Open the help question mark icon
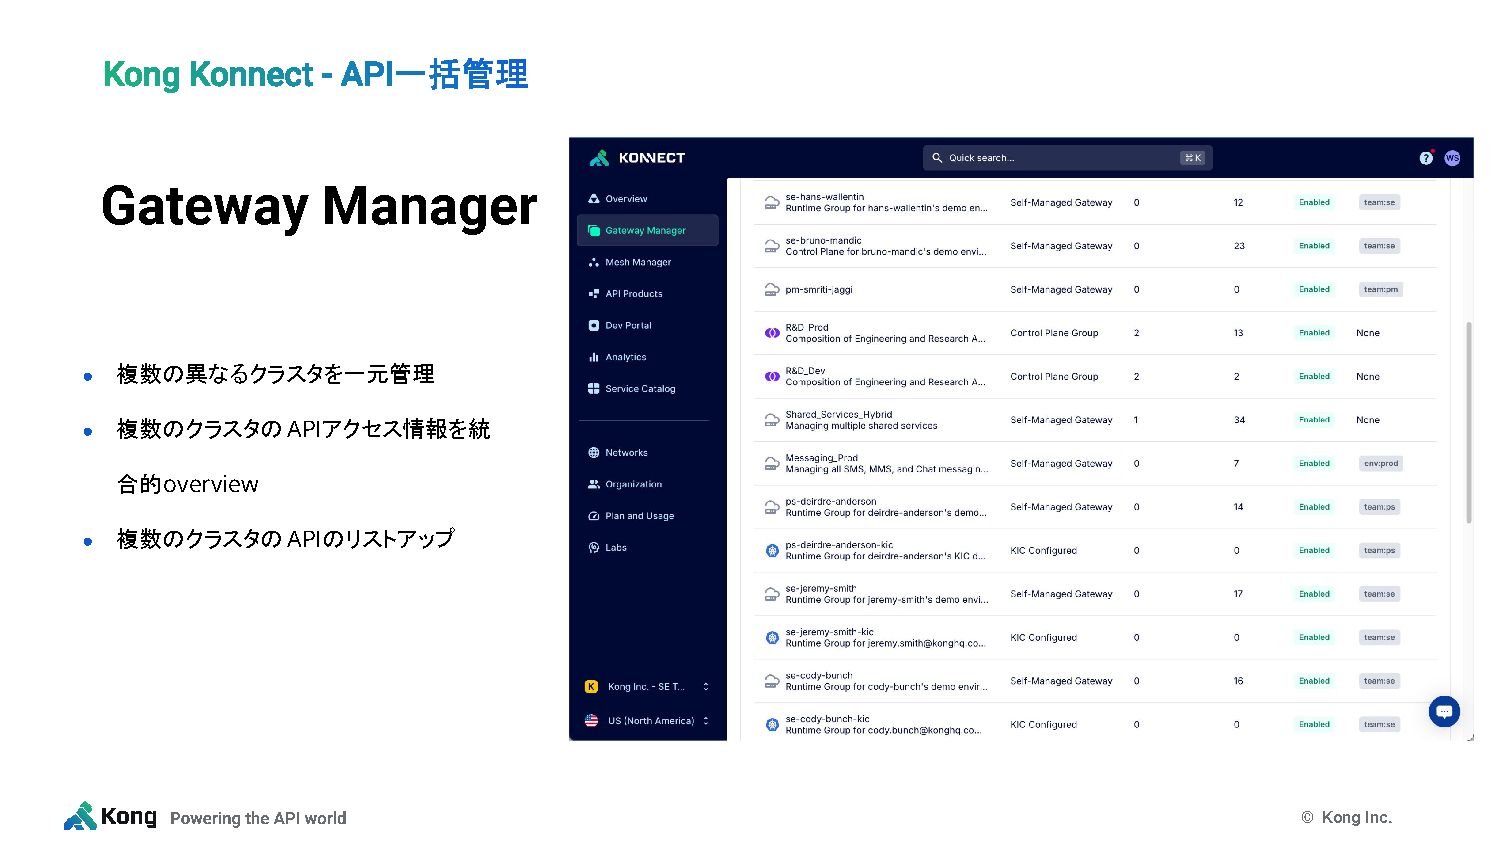 [1426, 158]
